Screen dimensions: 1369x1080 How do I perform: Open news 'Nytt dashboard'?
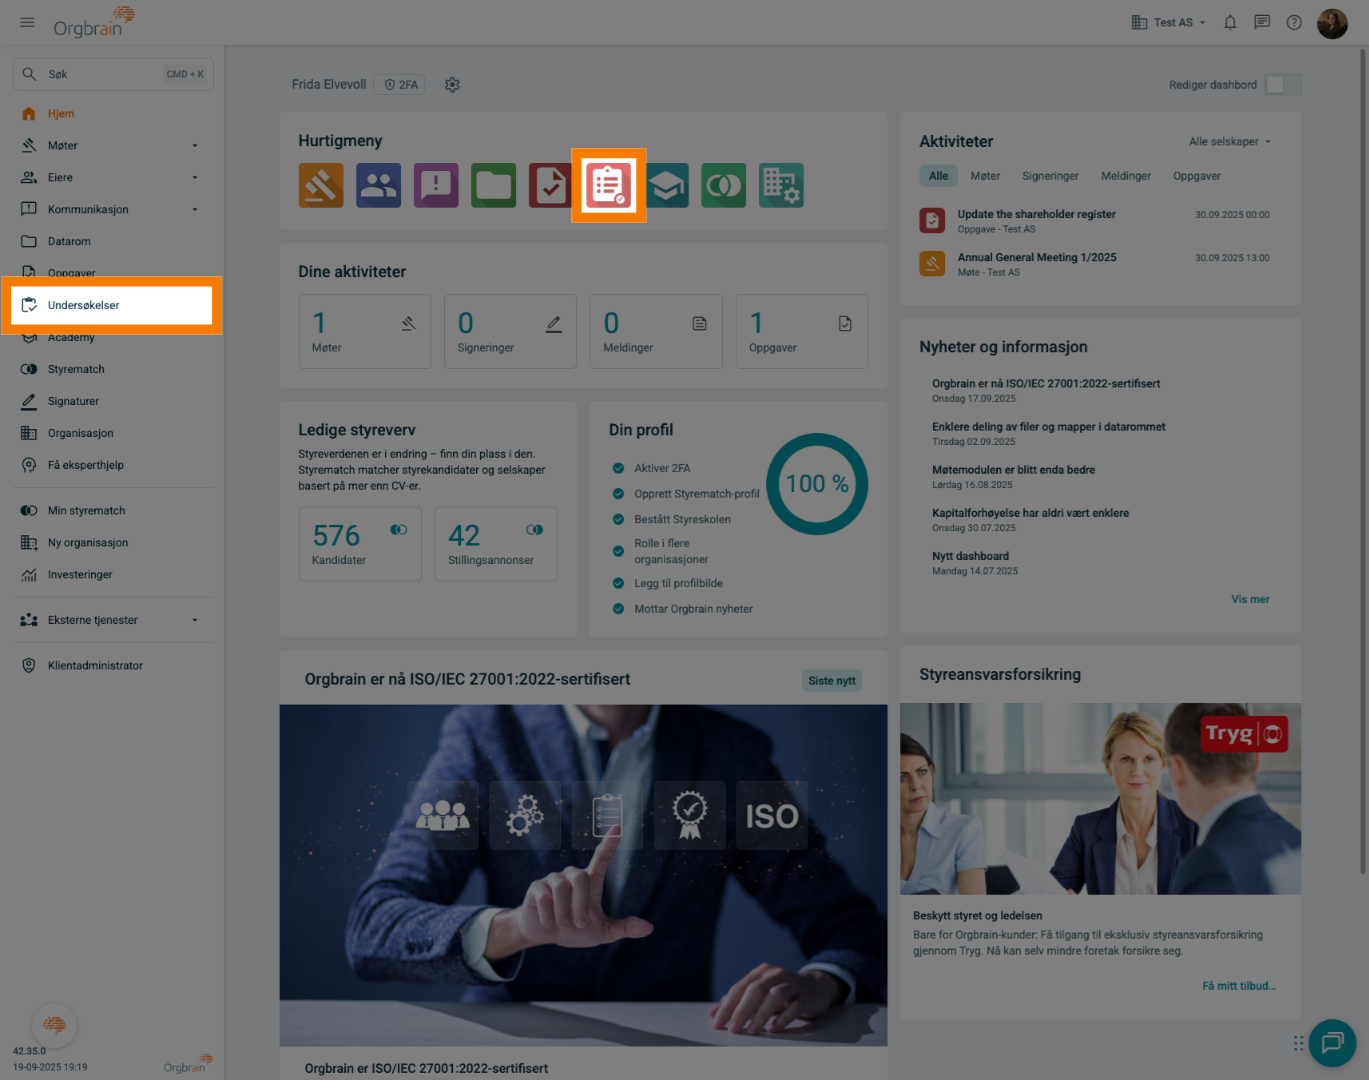(970, 556)
